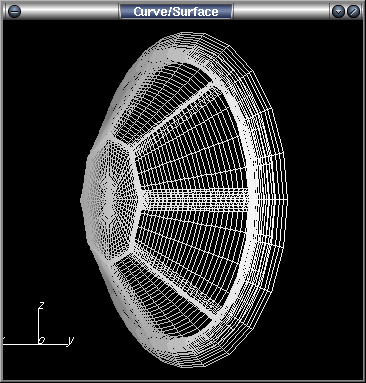Select the Curve/Surface title label
Viewport: 366px width, 383px height.
pos(176,12)
